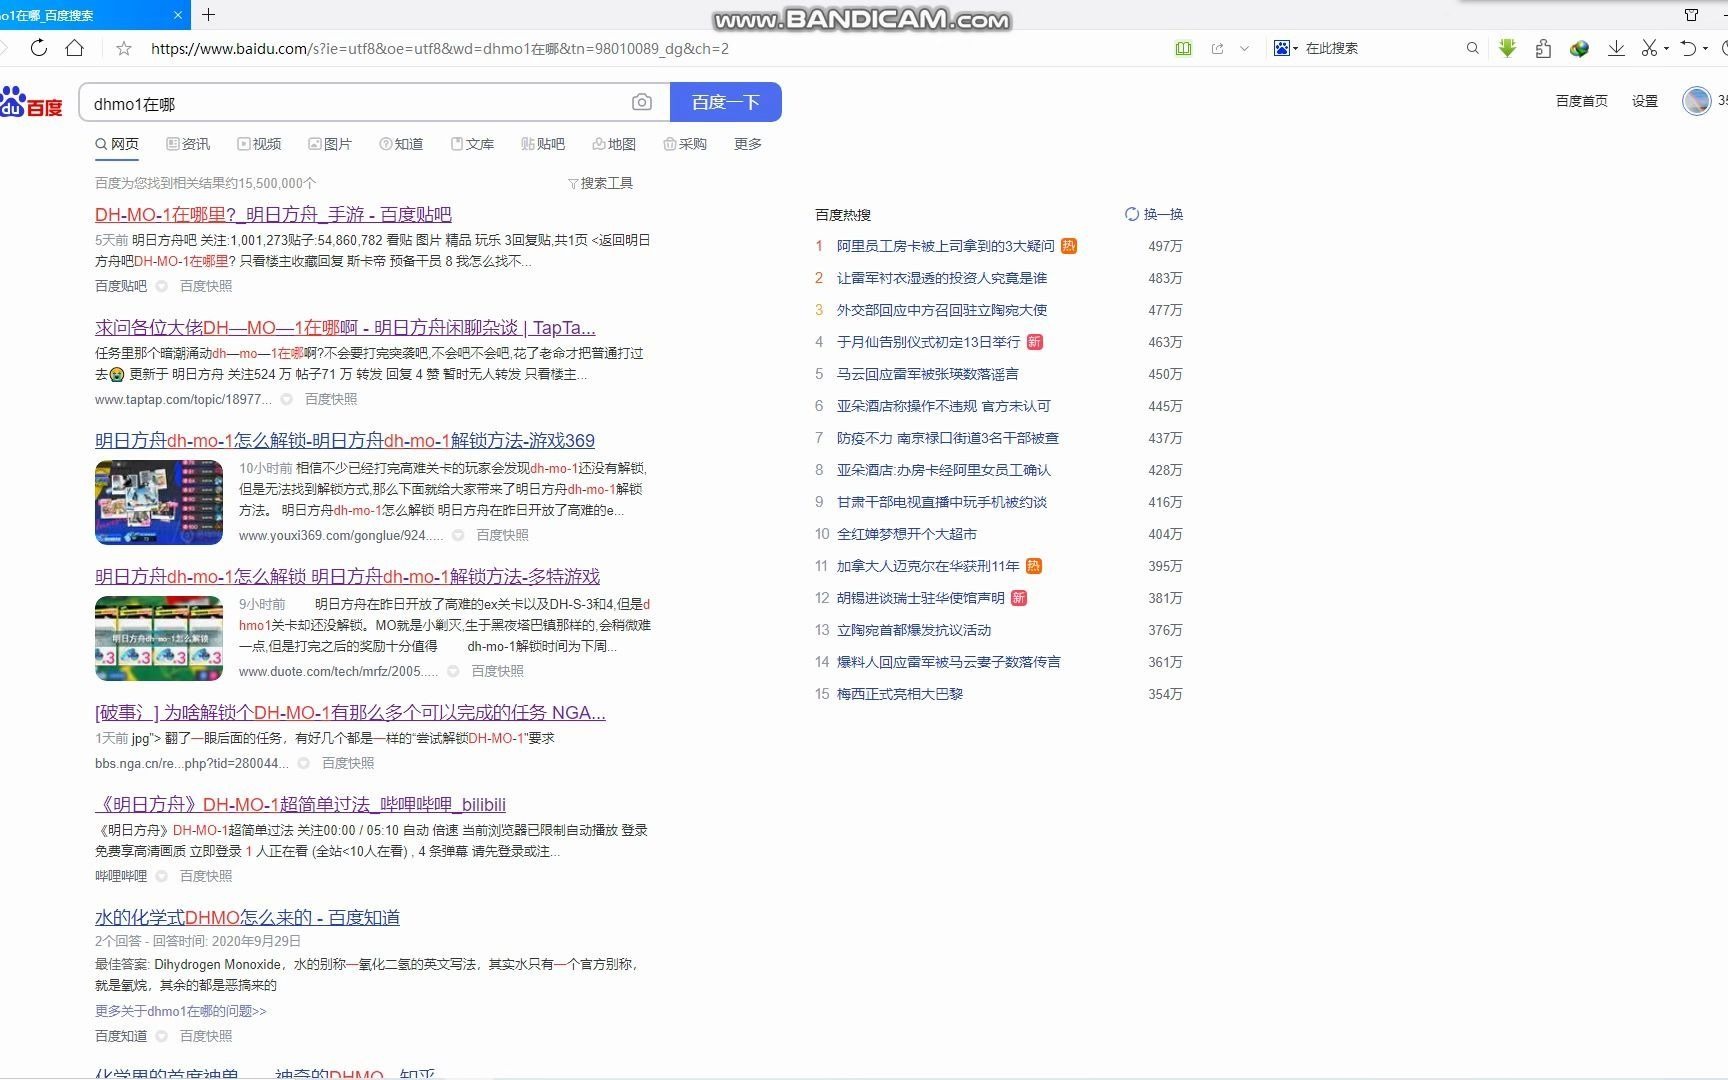Click the browser reload icon
The width and height of the screenshot is (1728, 1080).
[x=39, y=48]
